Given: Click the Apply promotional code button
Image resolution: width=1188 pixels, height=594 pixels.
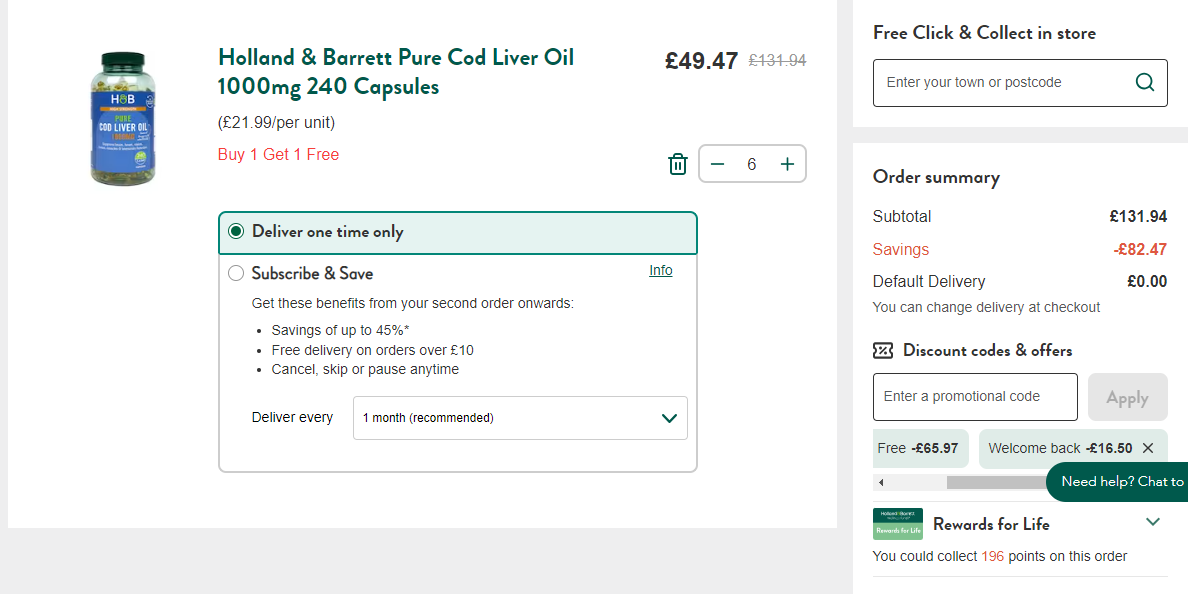Looking at the screenshot, I should click(x=1127, y=397).
